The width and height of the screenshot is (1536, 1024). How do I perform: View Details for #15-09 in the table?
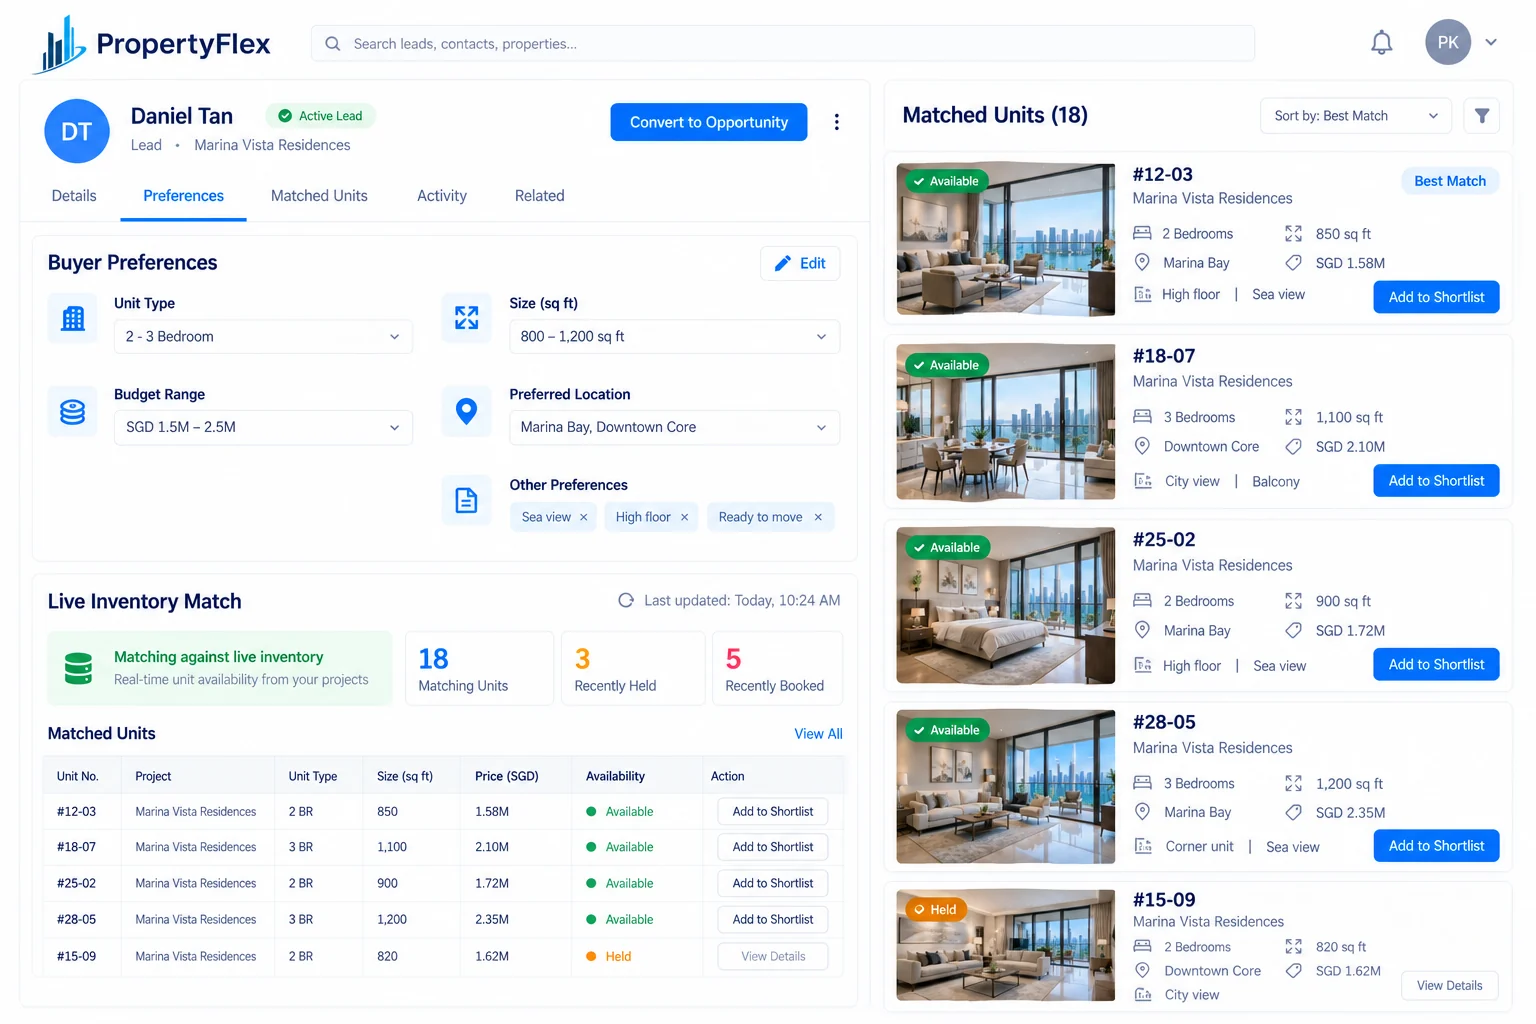[773, 957]
